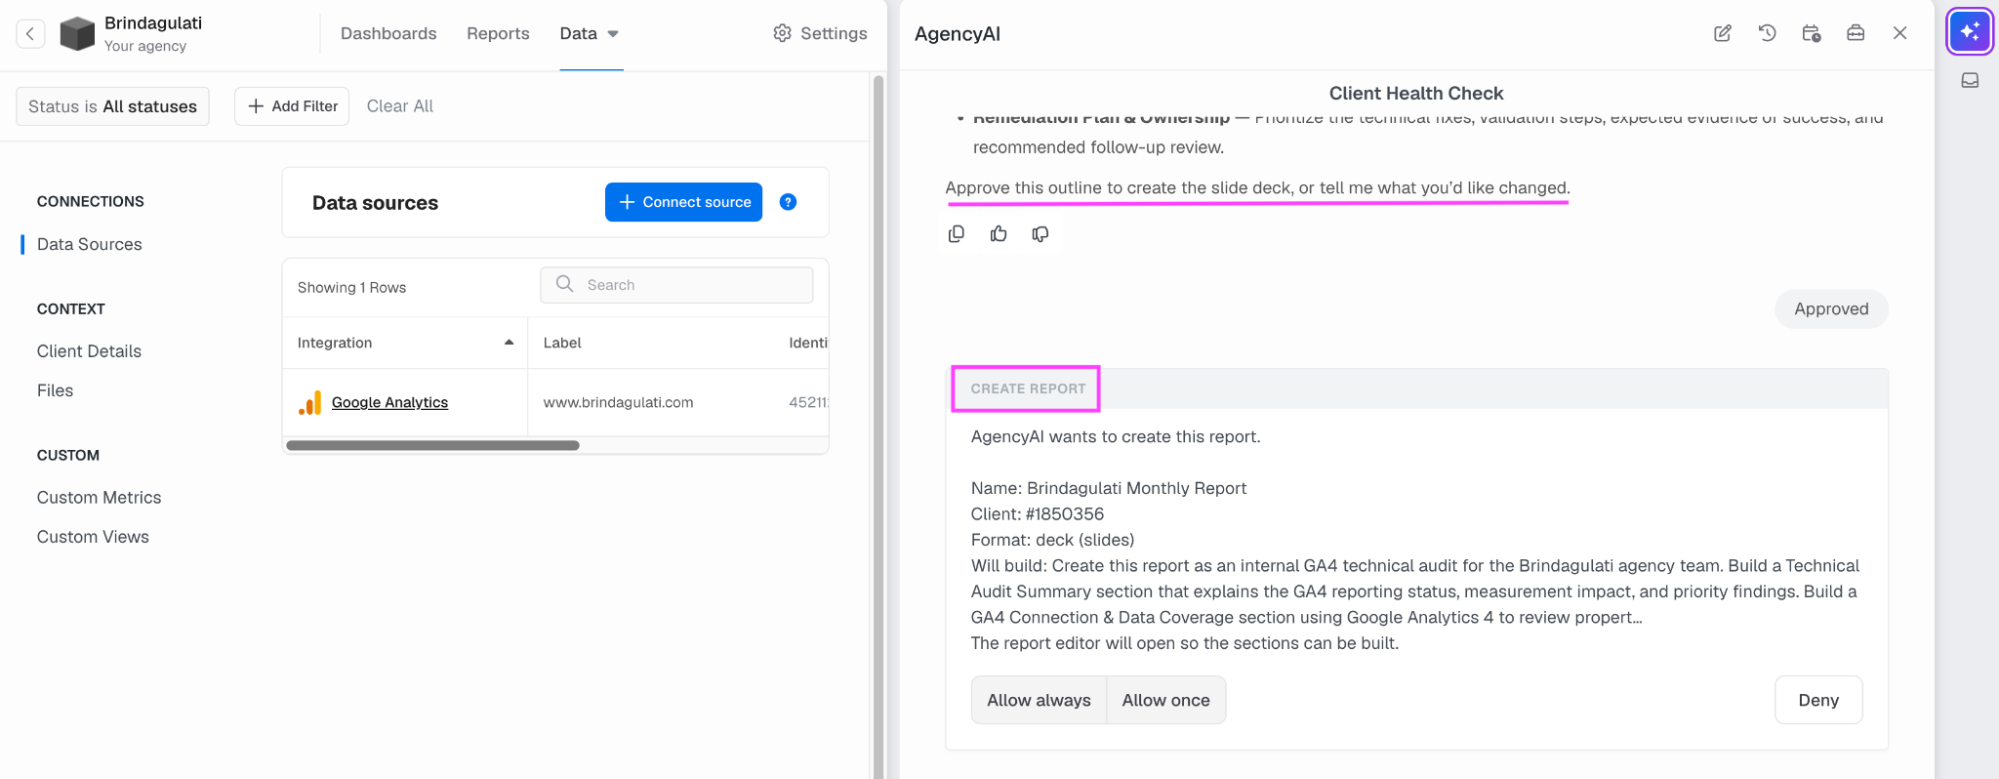Screen dimensions: 1999x779
Task: Click the data sources Search field
Action: 677,285
